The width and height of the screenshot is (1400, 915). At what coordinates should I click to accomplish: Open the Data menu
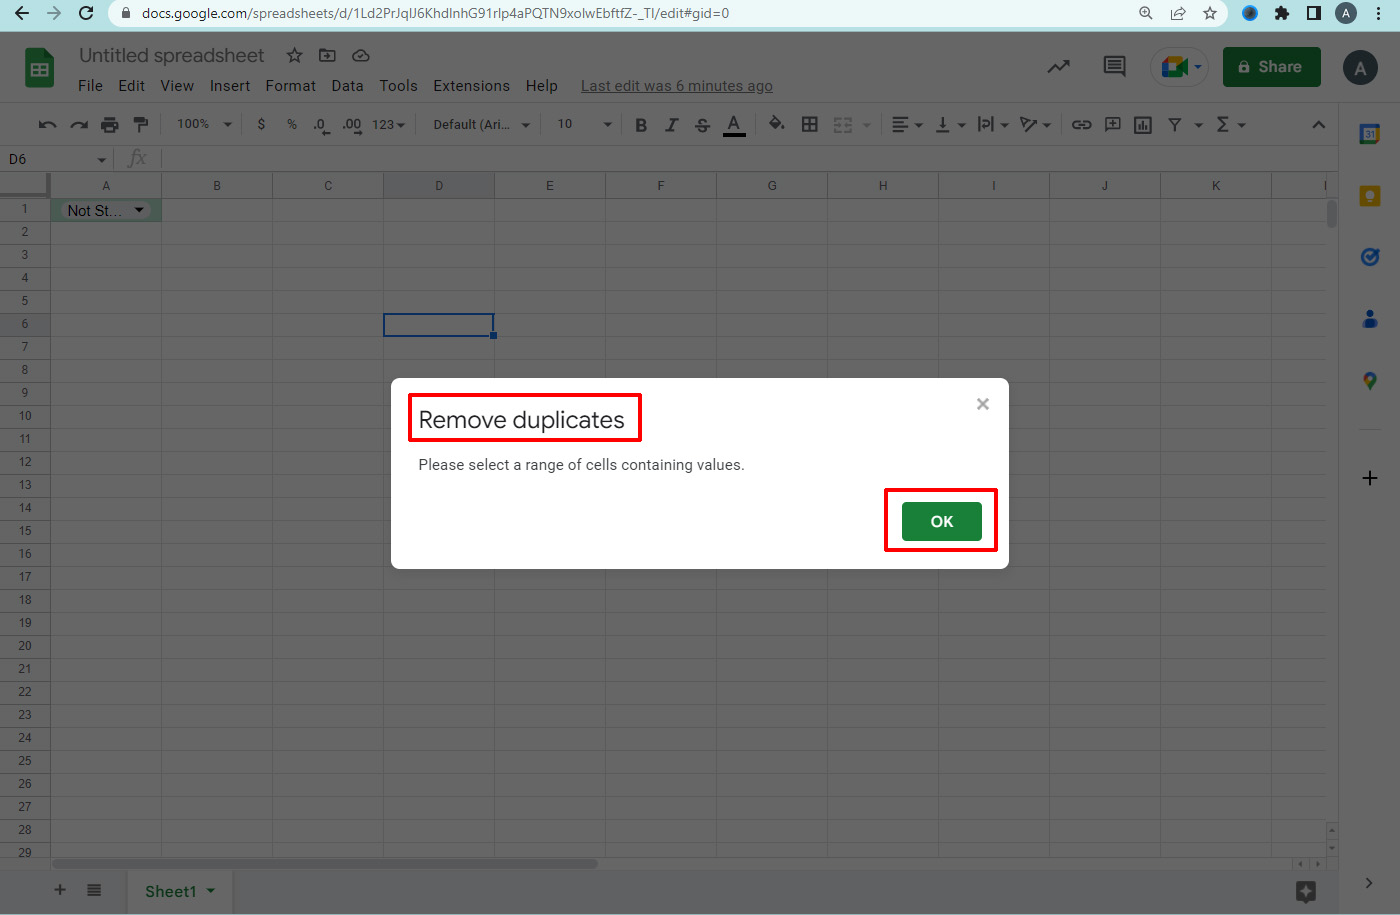pyautogui.click(x=347, y=86)
